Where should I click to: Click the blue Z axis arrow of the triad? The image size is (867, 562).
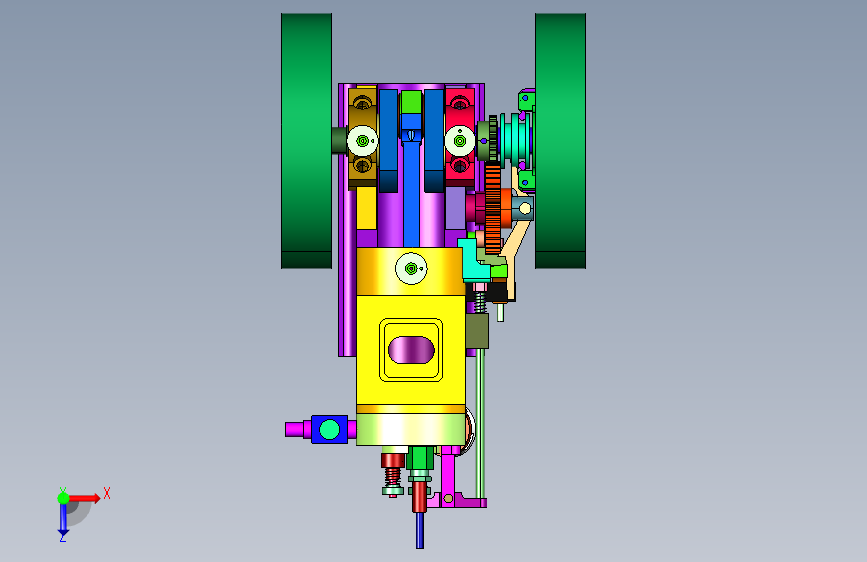(63, 520)
